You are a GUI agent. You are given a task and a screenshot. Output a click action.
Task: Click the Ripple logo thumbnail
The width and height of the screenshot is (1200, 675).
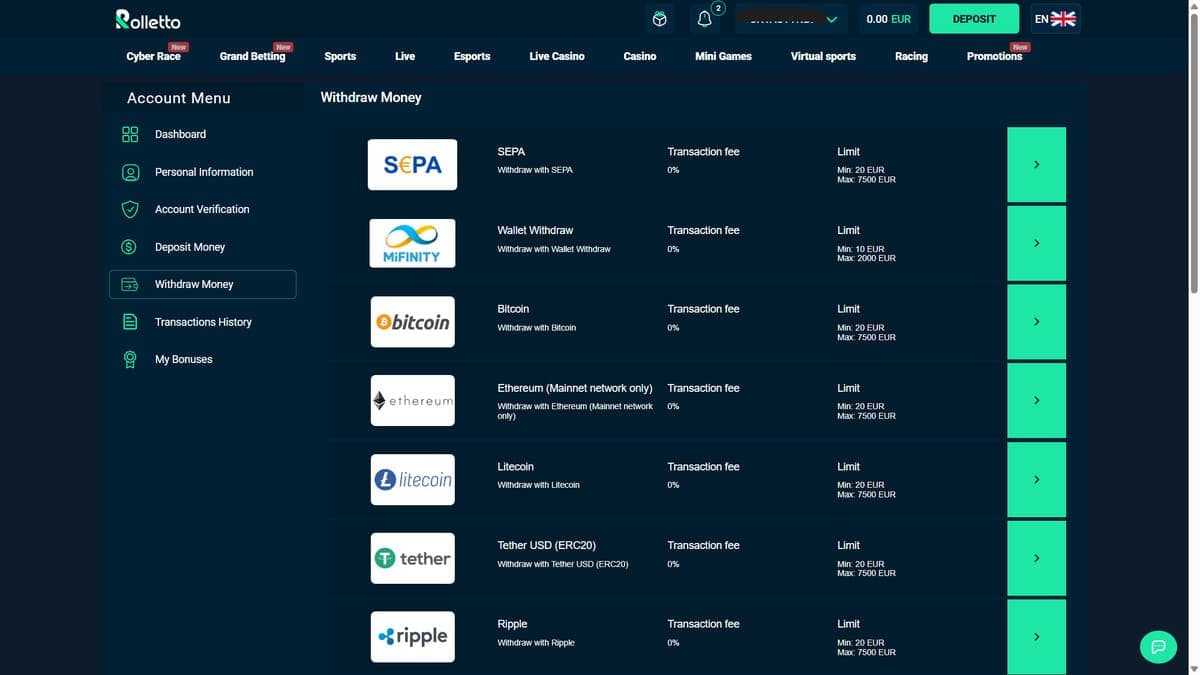coord(412,636)
